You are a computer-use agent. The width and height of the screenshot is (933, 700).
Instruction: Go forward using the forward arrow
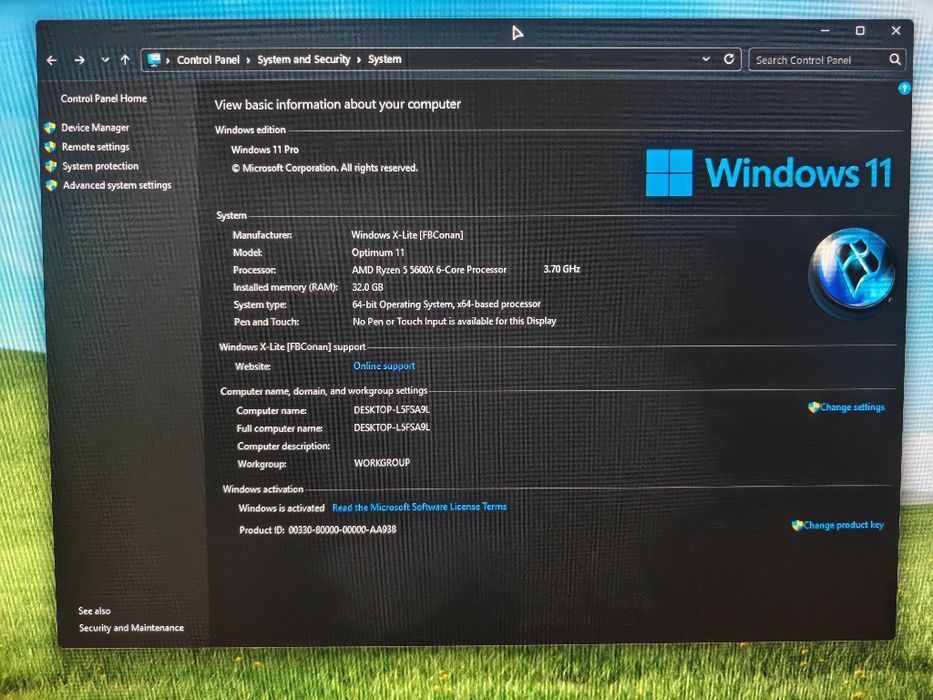click(x=79, y=60)
